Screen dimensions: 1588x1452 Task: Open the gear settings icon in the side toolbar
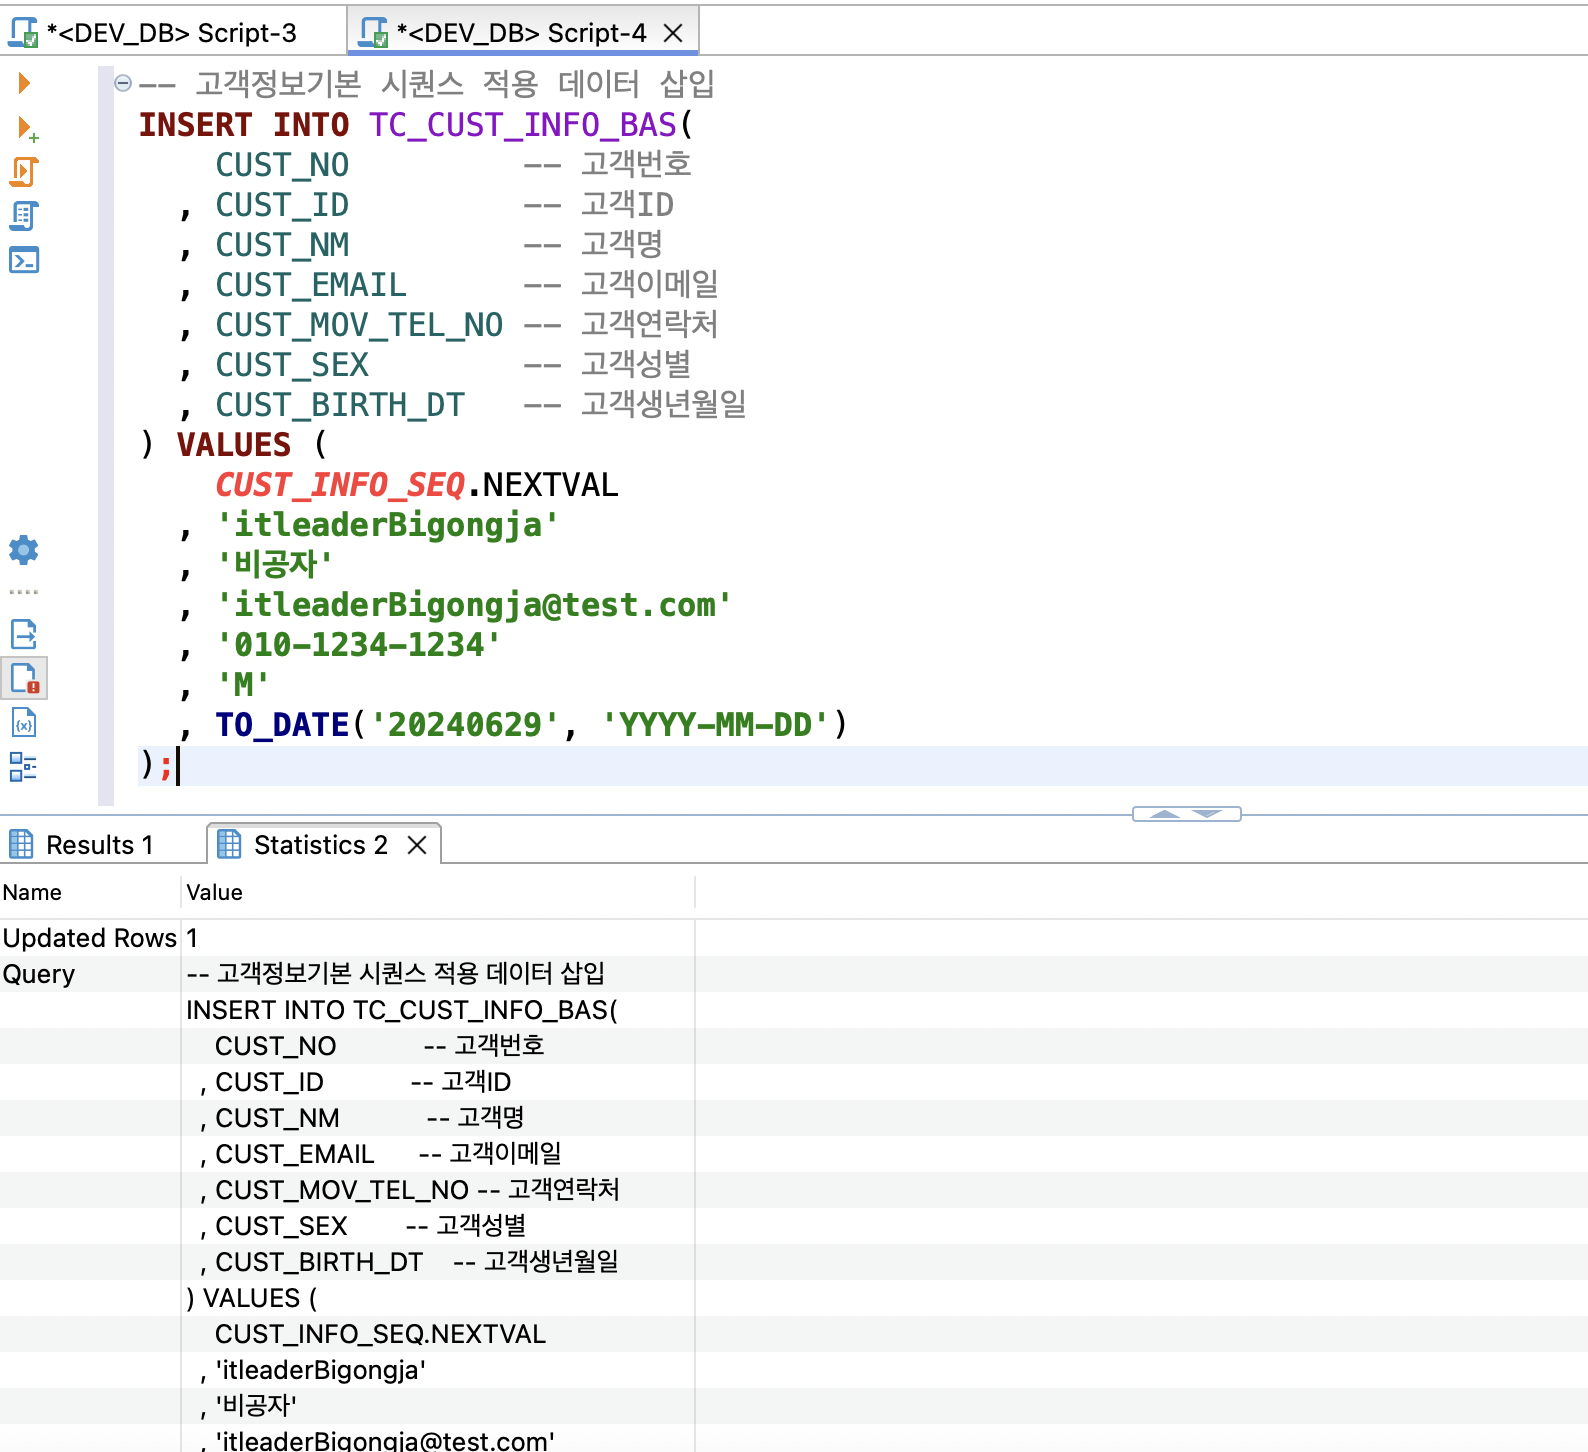23,549
